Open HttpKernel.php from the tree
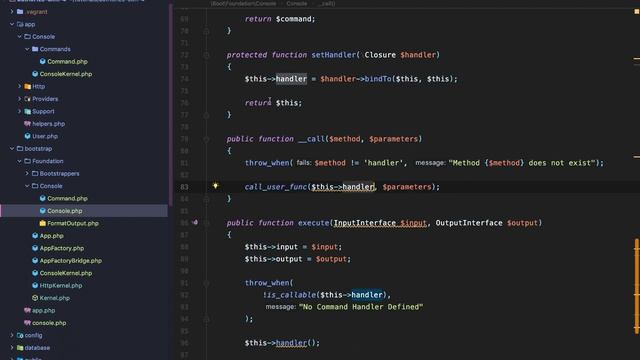640x360 pixels. 61,285
